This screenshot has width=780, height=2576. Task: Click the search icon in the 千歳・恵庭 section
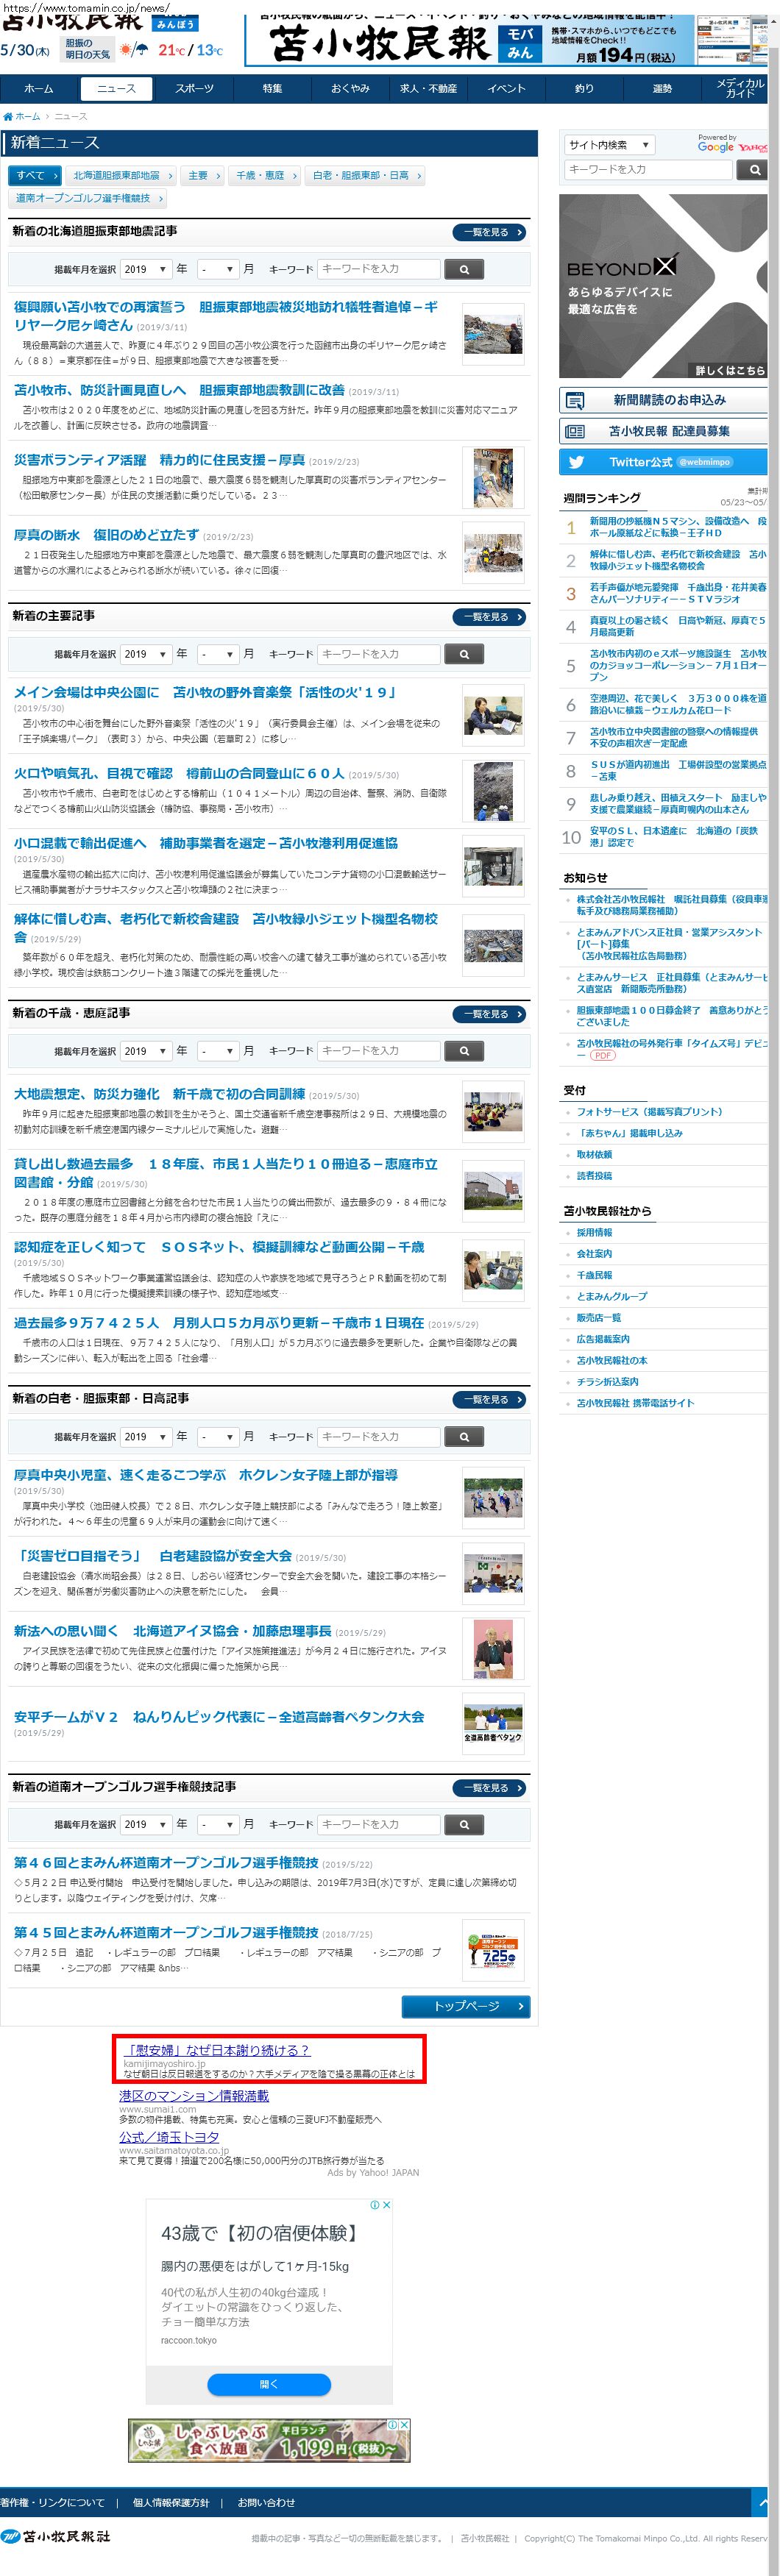[x=464, y=1051]
